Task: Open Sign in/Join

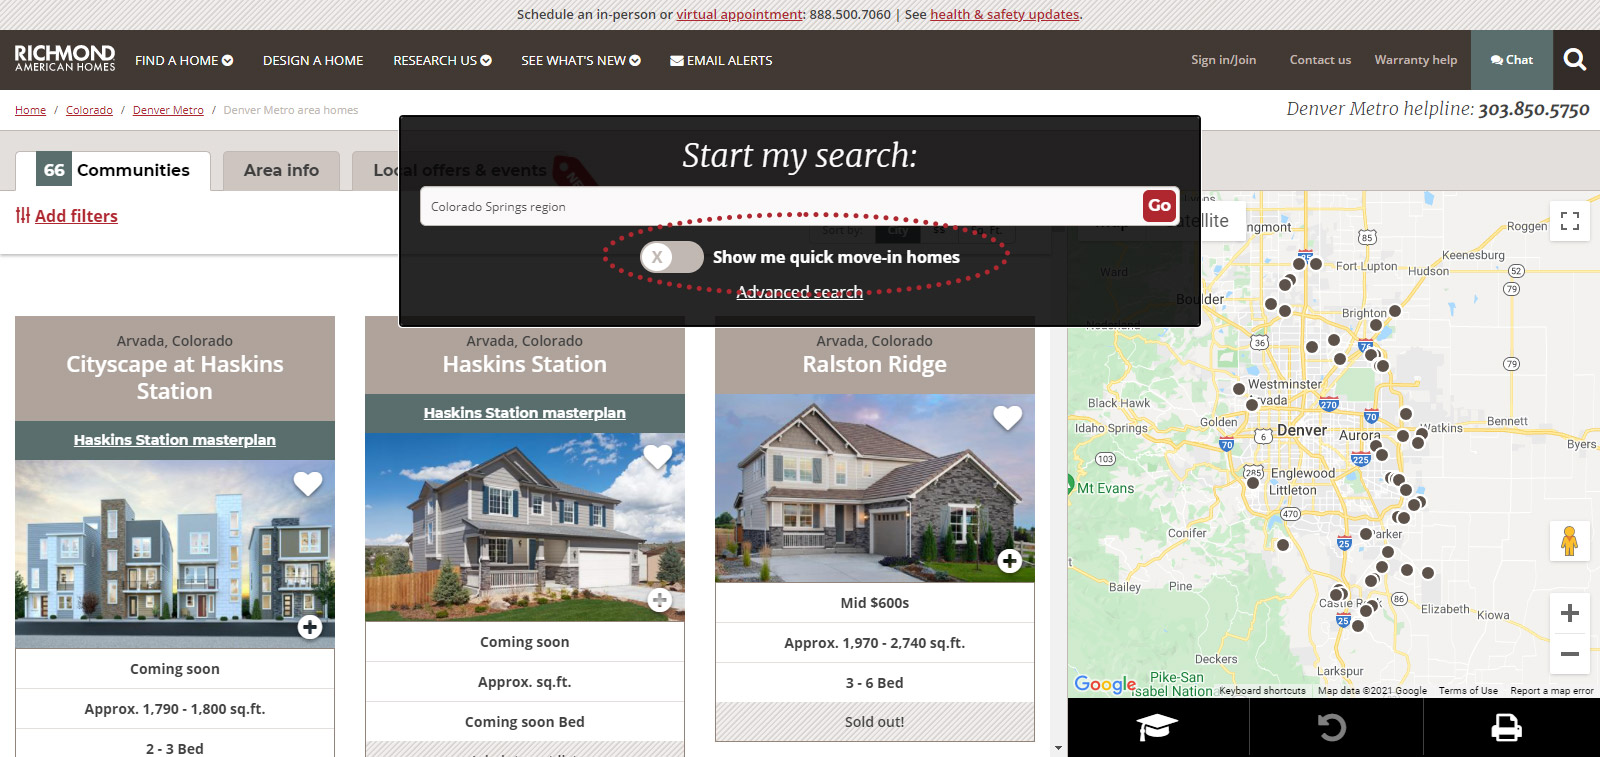Action: pyautogui.click(x=1223, y=60)
